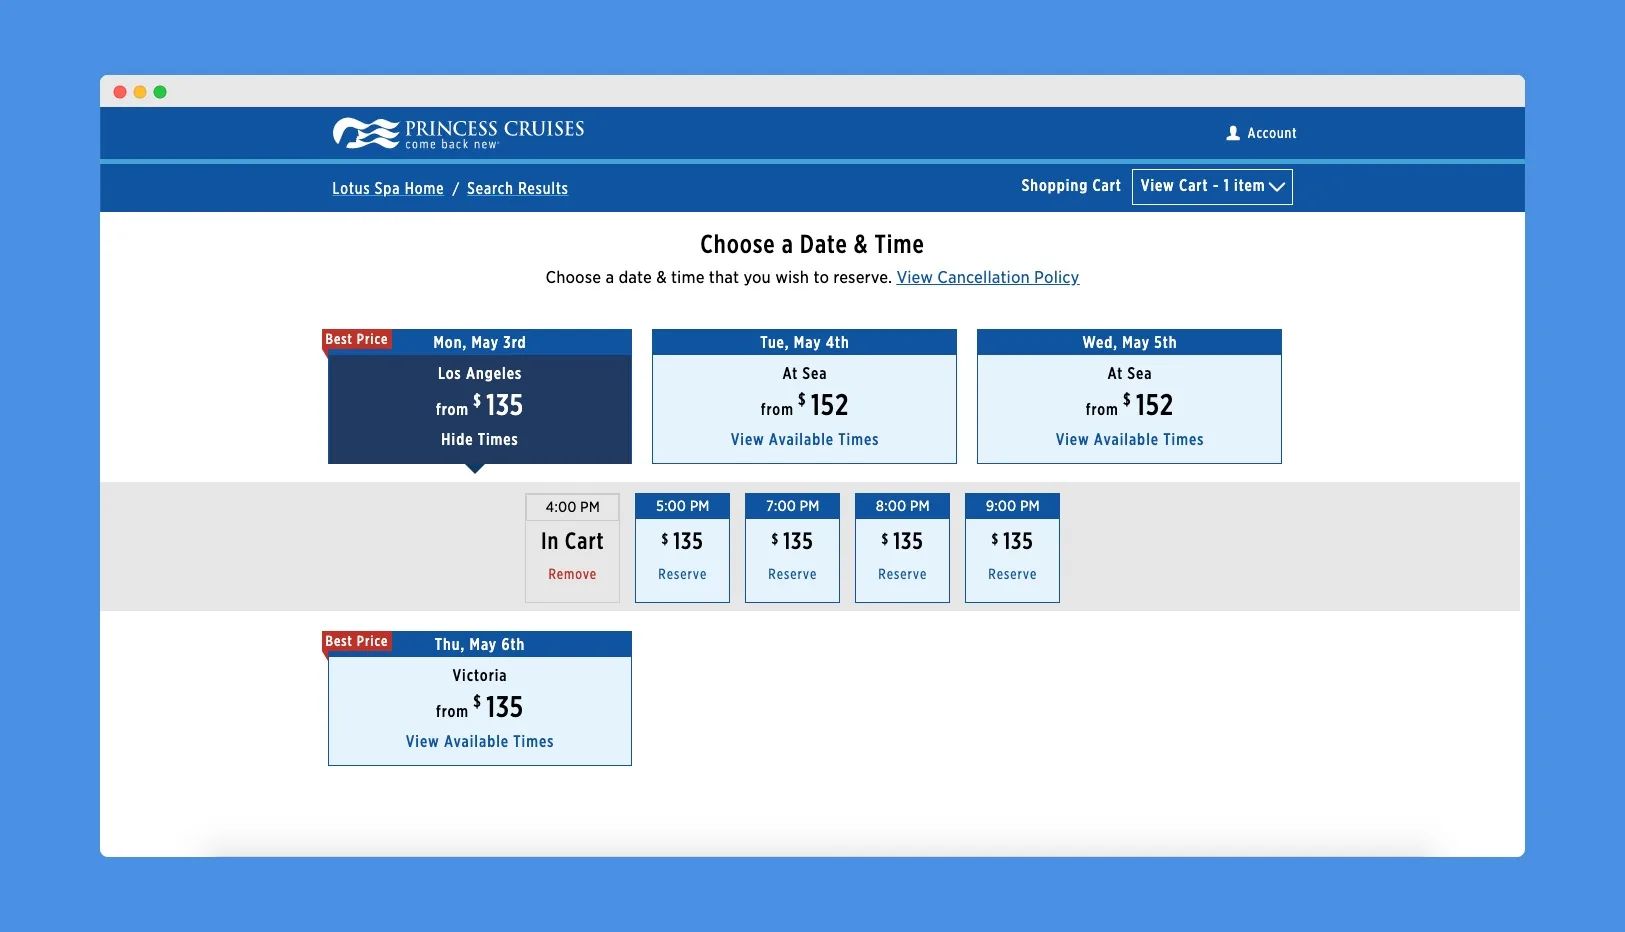The width and height of the screenshot is (1625, 932).
Task: Click the Choose a Date & Time heading
Action: [812, 244]
